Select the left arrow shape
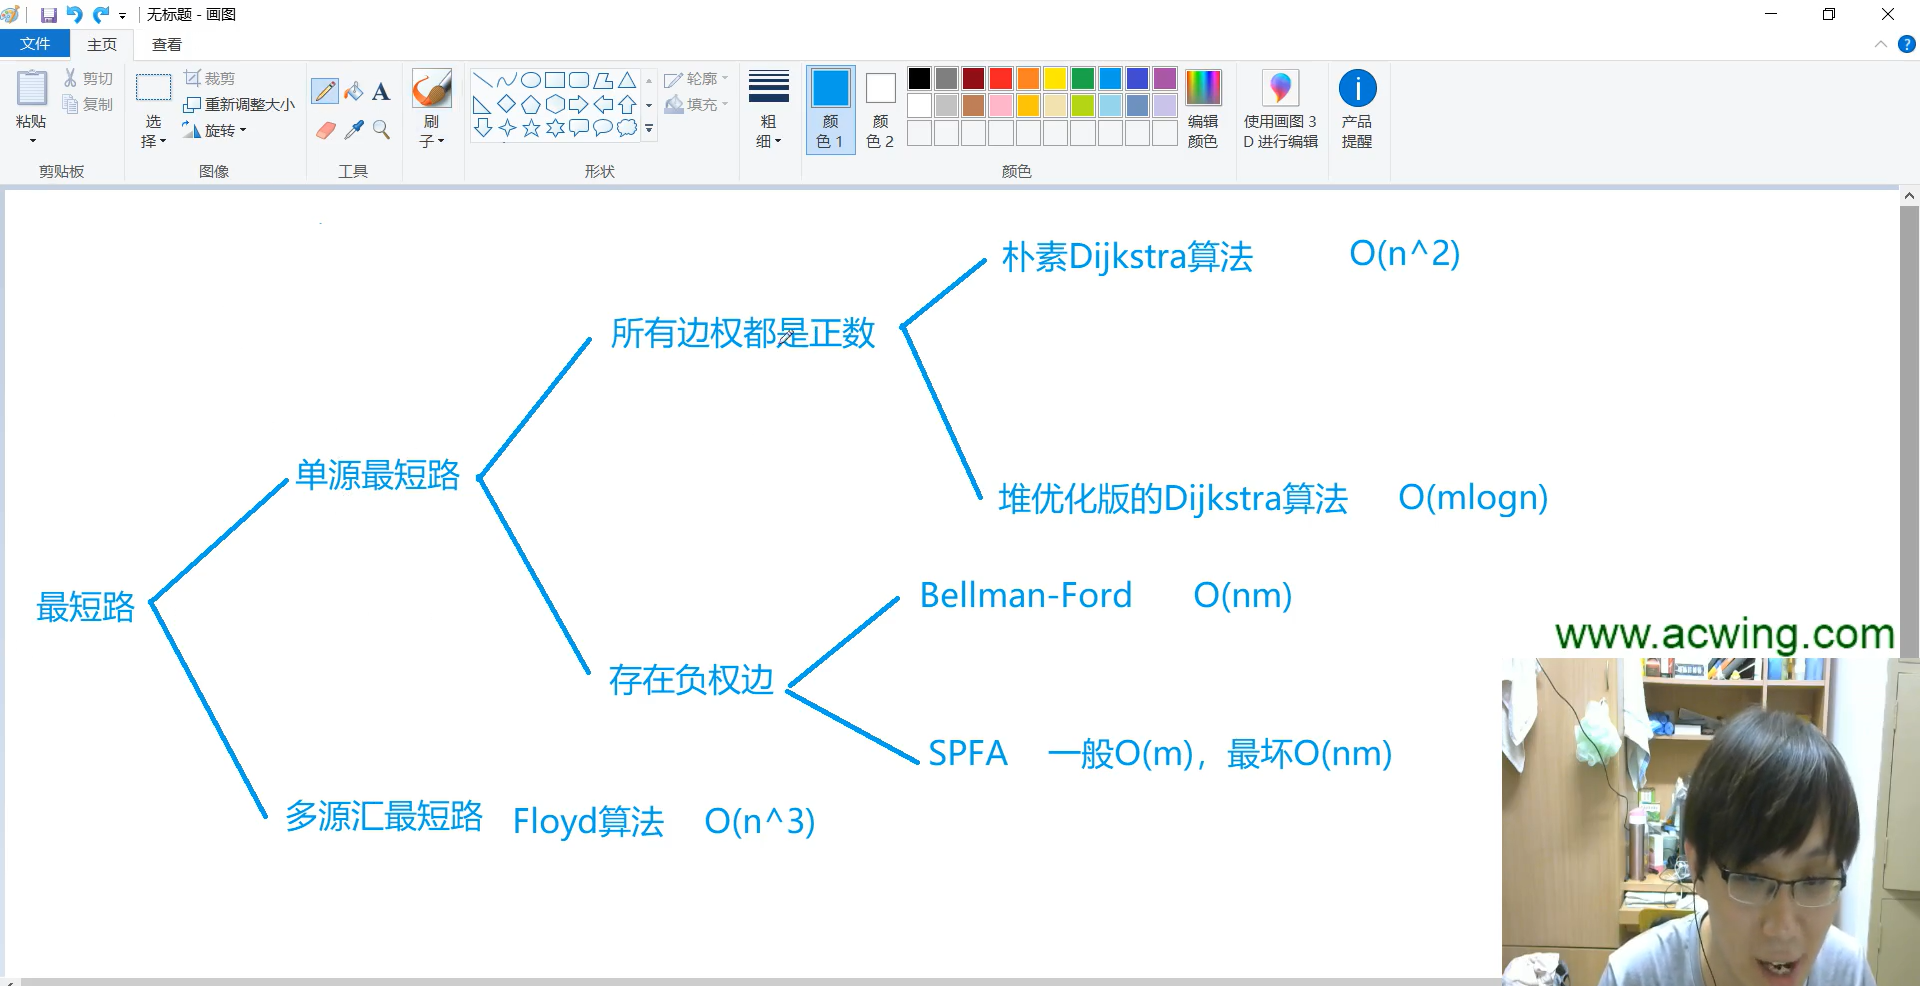 coord(603,104)
